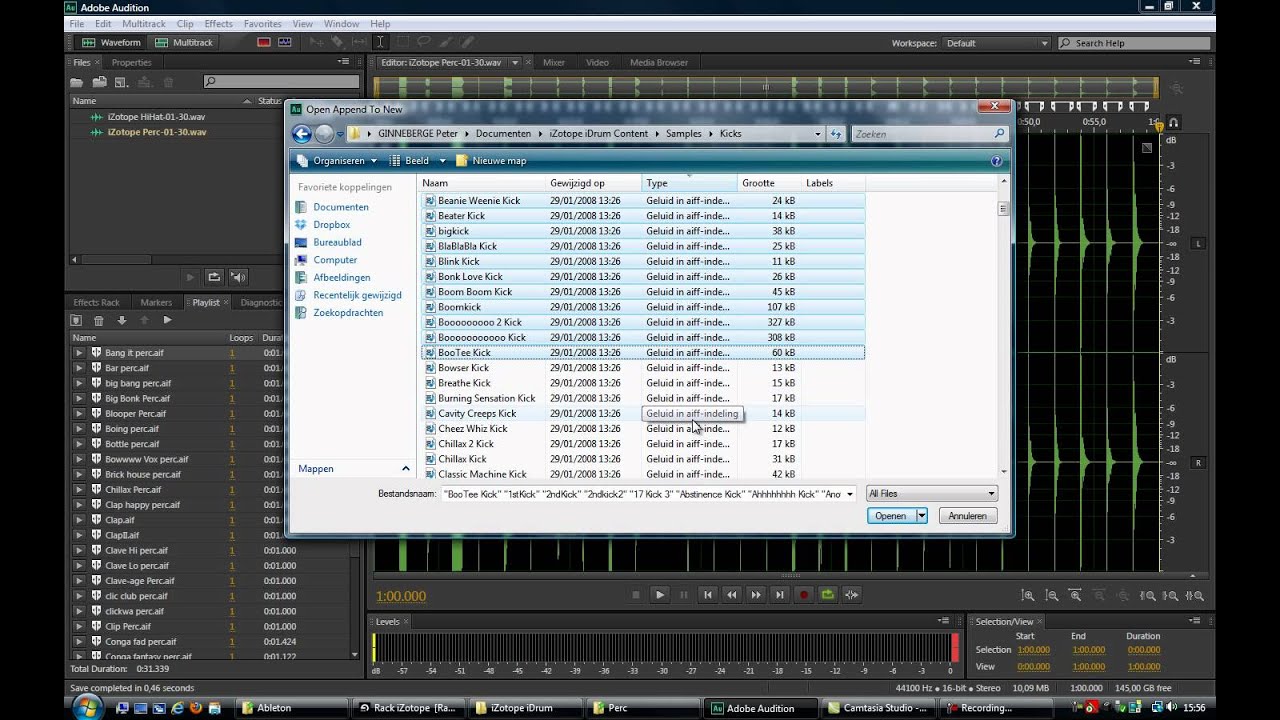The width and height of the screenshot is (1280, 720).
Task: Toggle Loop Playback in transport bar
Action: [x=827, y=595]
